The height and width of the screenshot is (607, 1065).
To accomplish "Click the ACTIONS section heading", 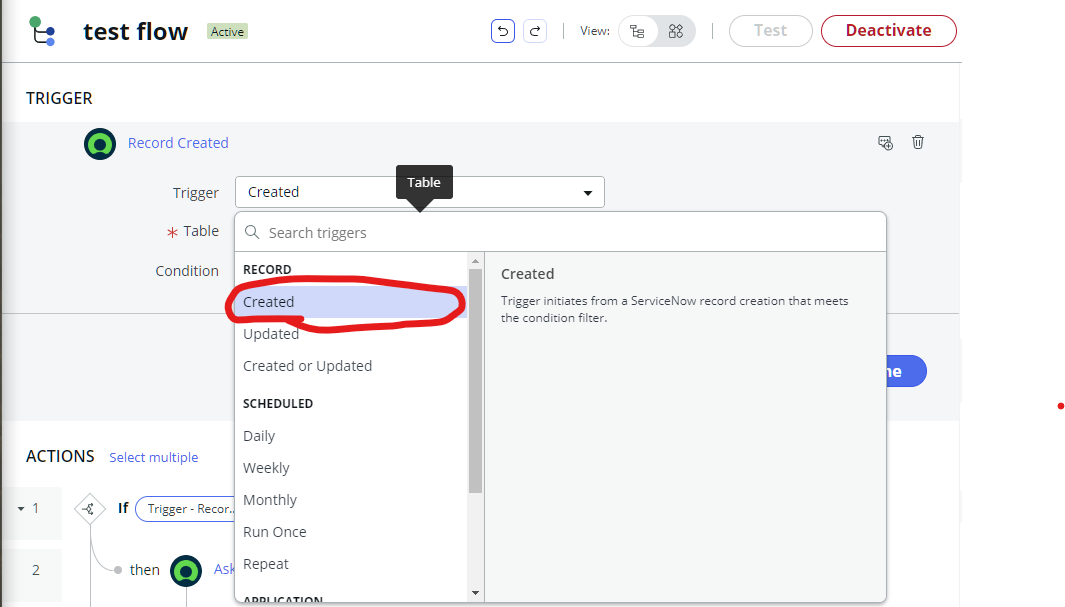I will coord(60,456).
